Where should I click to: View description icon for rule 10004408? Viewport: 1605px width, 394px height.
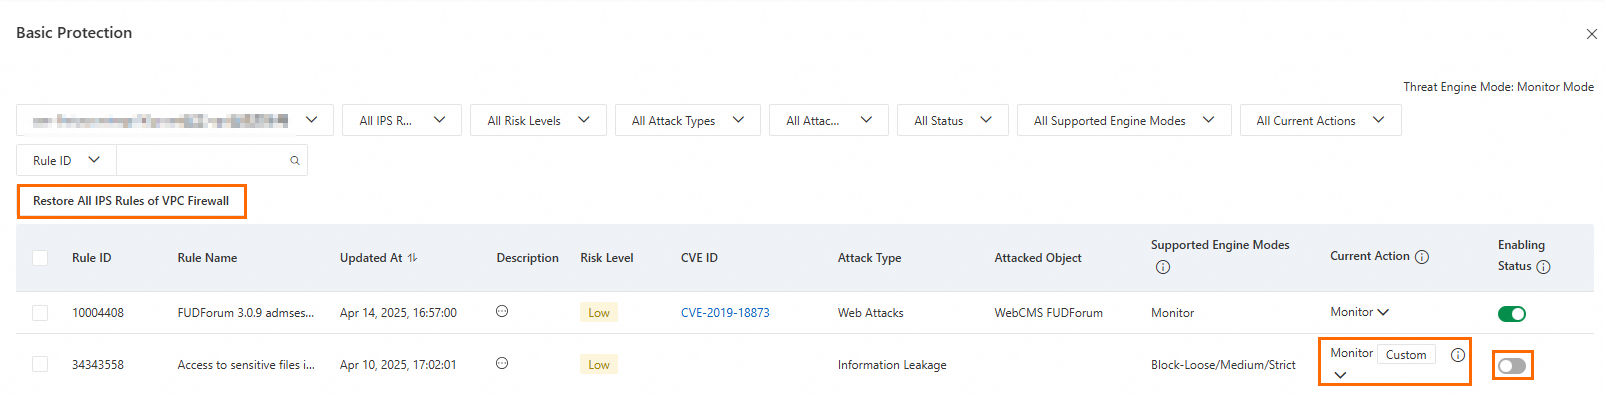point(502,311)
